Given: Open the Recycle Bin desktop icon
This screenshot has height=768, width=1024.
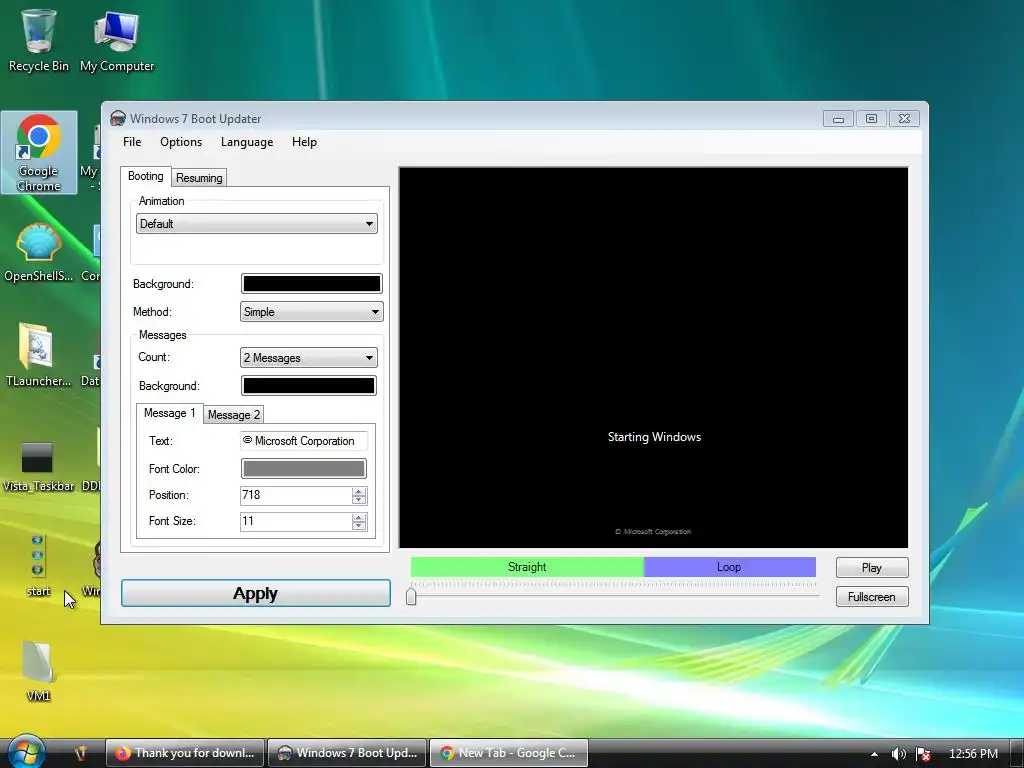Looking at the screenshot, I should click(39, 39).
